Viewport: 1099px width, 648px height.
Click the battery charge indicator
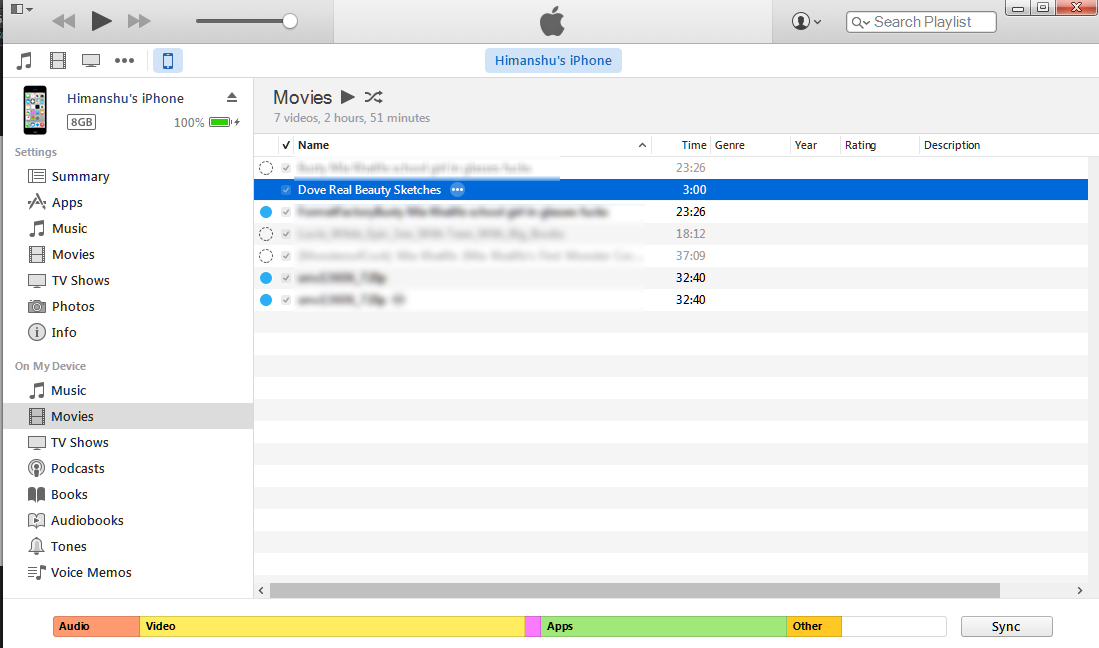[x=224, y=122]
